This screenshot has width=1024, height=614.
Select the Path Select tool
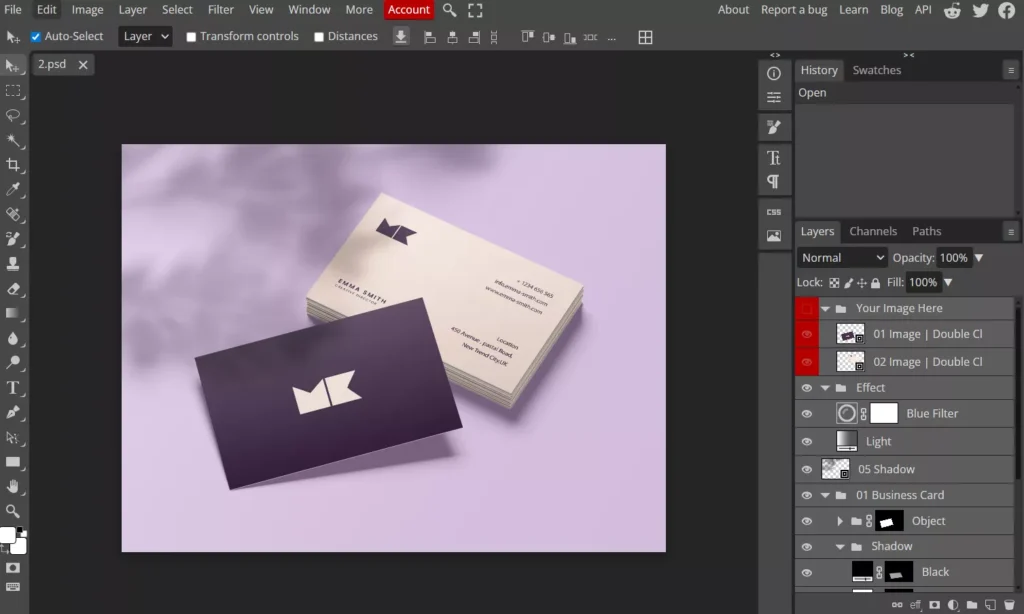[12, 437]
